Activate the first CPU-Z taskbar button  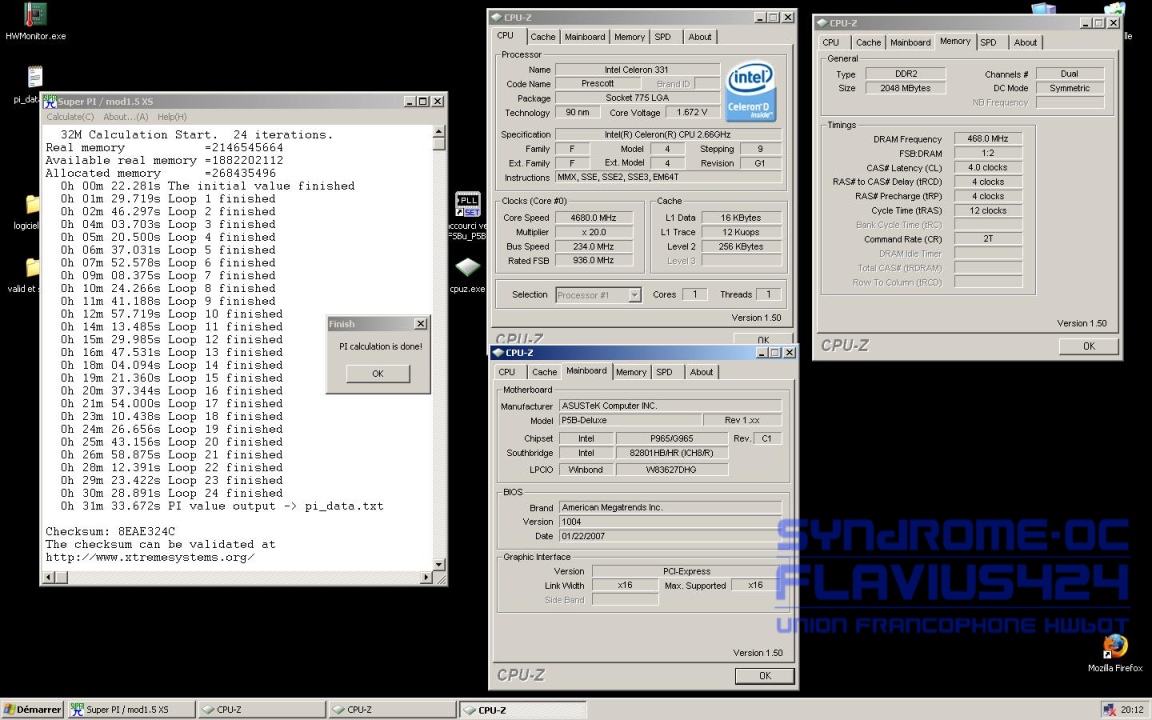pyautogui.click(x=262, y=710)
